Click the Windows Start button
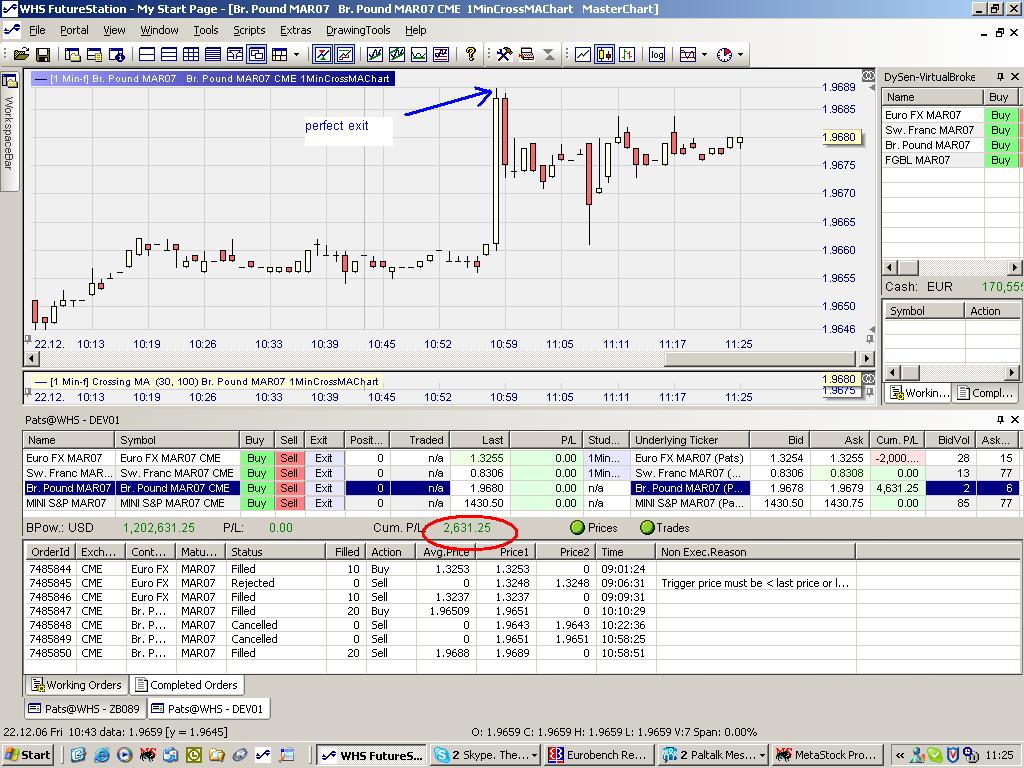Image resolution: width=1024 pixels, height=768 pixels. pyautogui.click(x=27, y=755)
